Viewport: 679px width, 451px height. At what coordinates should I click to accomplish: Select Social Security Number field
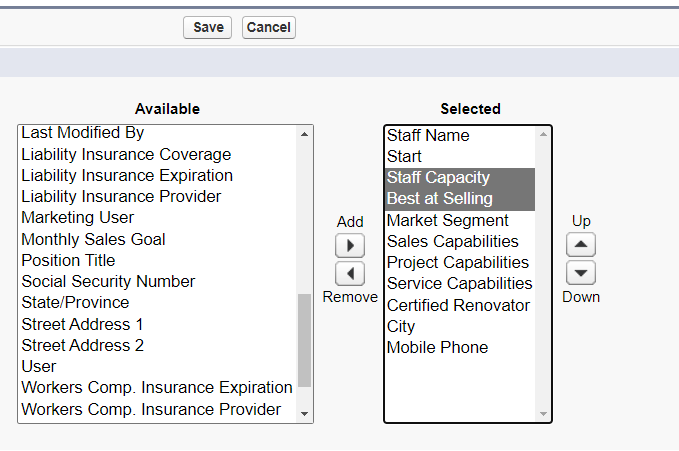point(108,282)
